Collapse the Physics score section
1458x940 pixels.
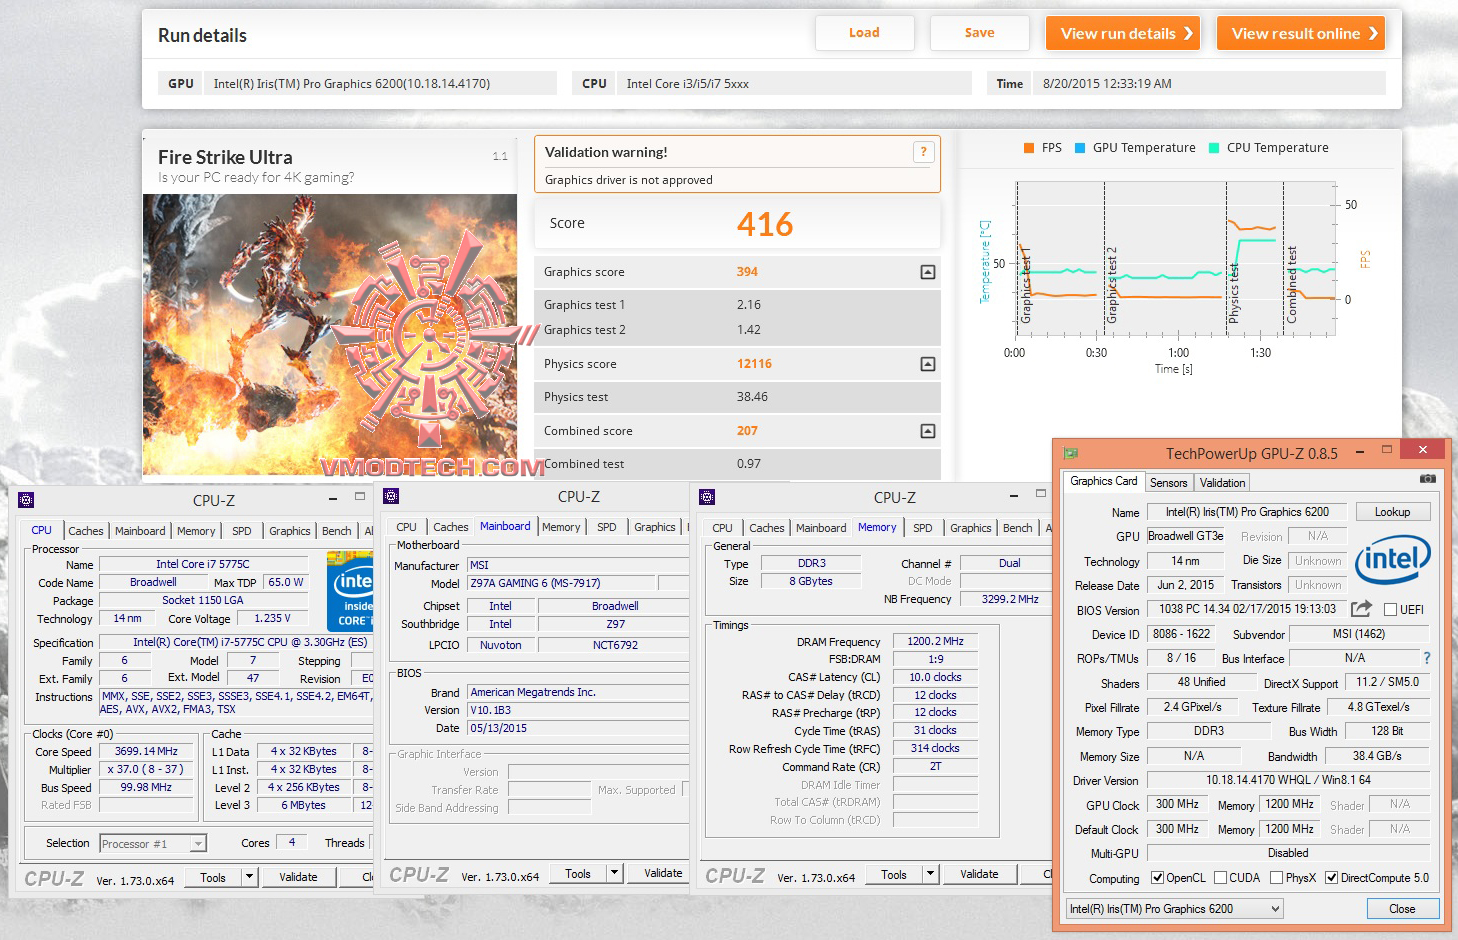pos(928,364)
